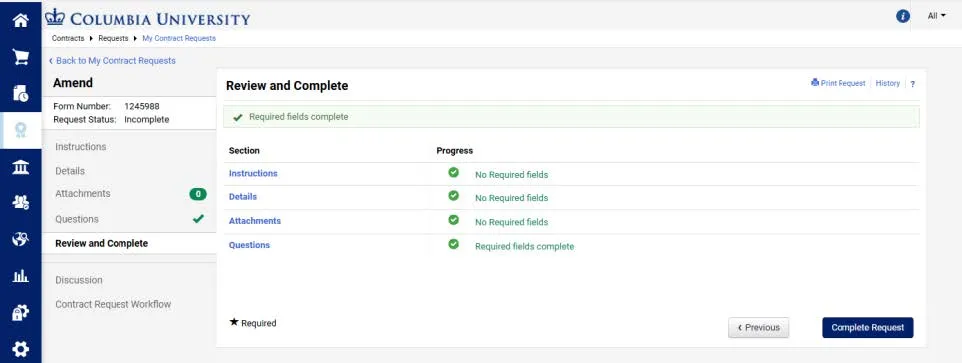Screen dimensions: 962x363
Task: Open the settings gear icon at bottom
Action: click(x=20, y=350)
